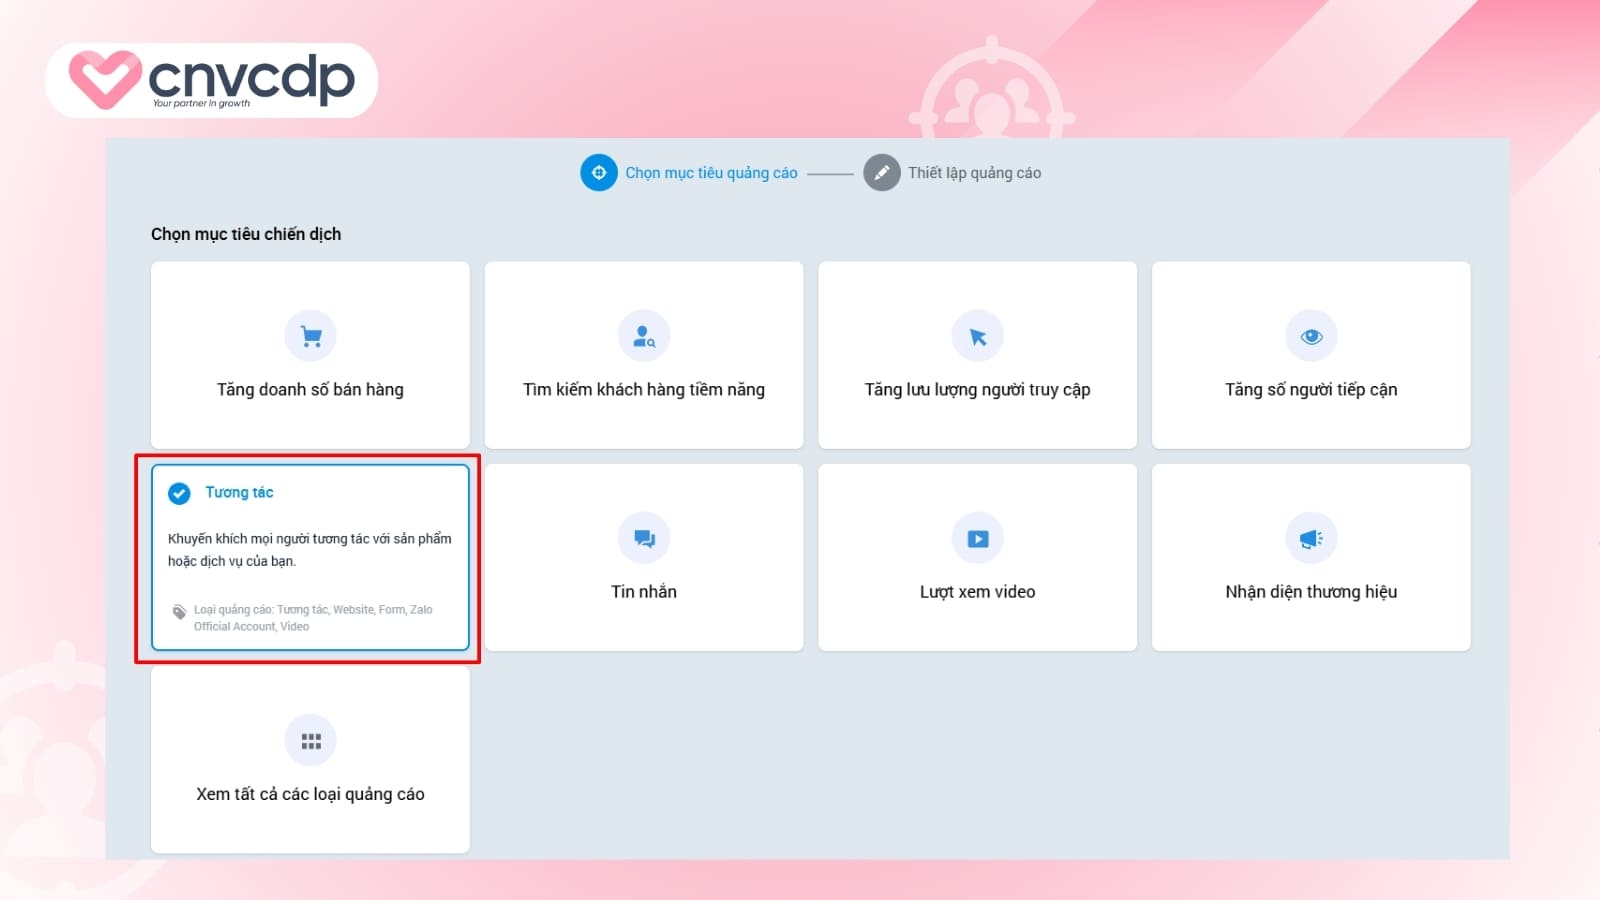The height and width of the screenshot is (900, 1600).
Task: Click the video play icon
Action: click(x=978, y=539)
